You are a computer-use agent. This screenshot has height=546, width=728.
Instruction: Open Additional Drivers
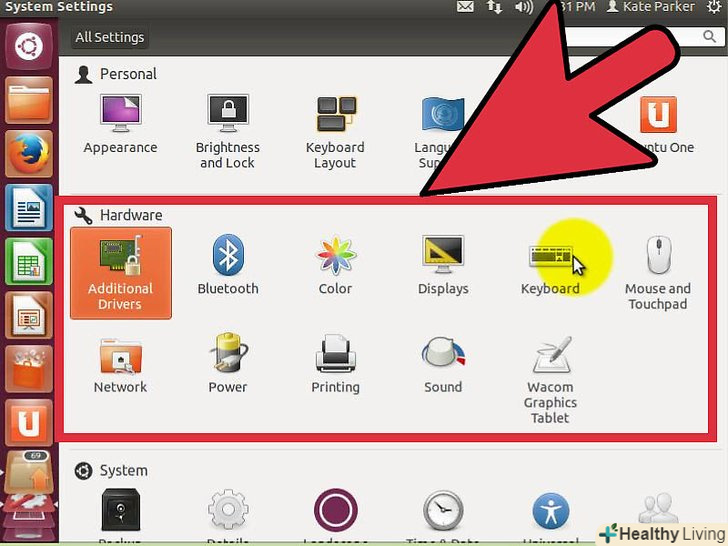click(x=121, y=273)
